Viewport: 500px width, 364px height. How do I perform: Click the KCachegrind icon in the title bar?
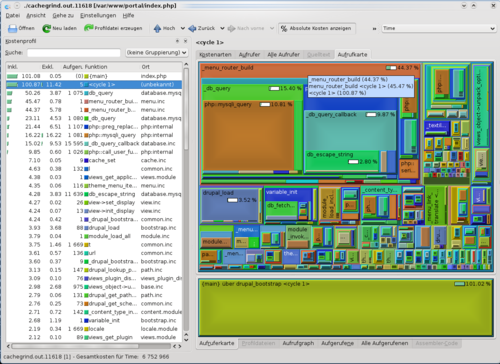coord(7,6)
